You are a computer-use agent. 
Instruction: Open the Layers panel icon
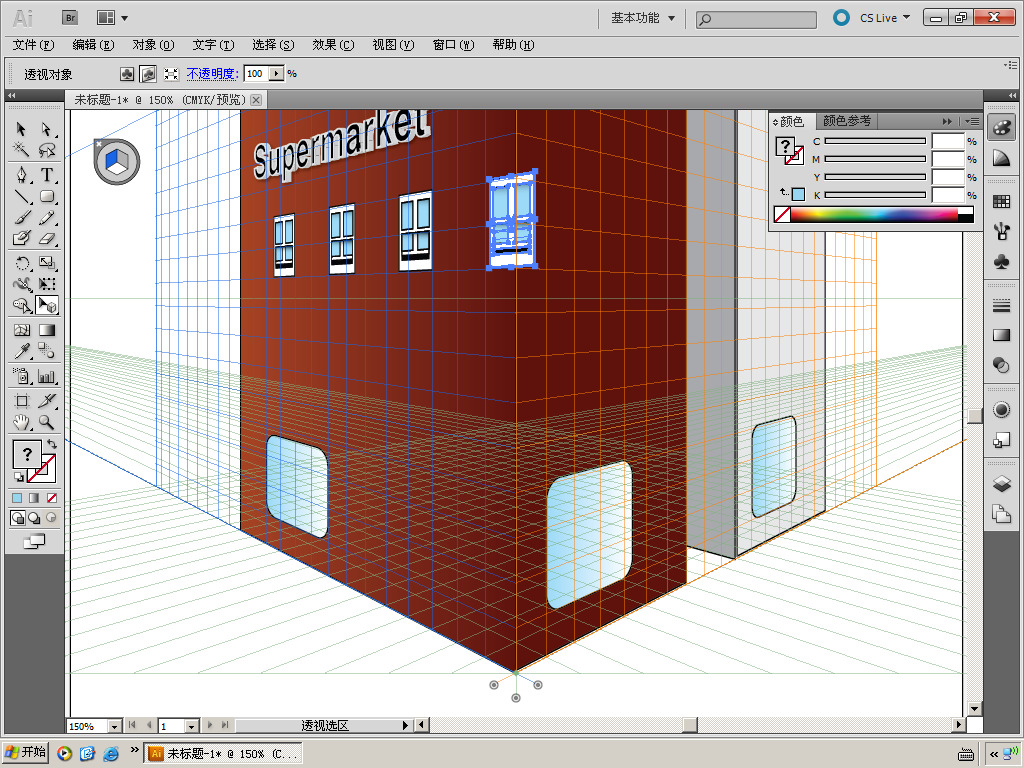click(x=1001, y=484)
